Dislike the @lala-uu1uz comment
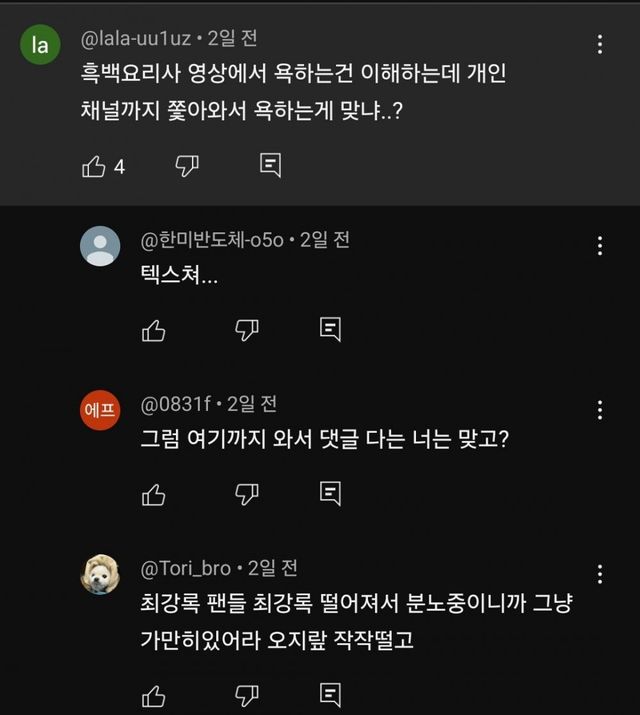The width and height of the screenshot is (640, 715). [x=187, y=166]
